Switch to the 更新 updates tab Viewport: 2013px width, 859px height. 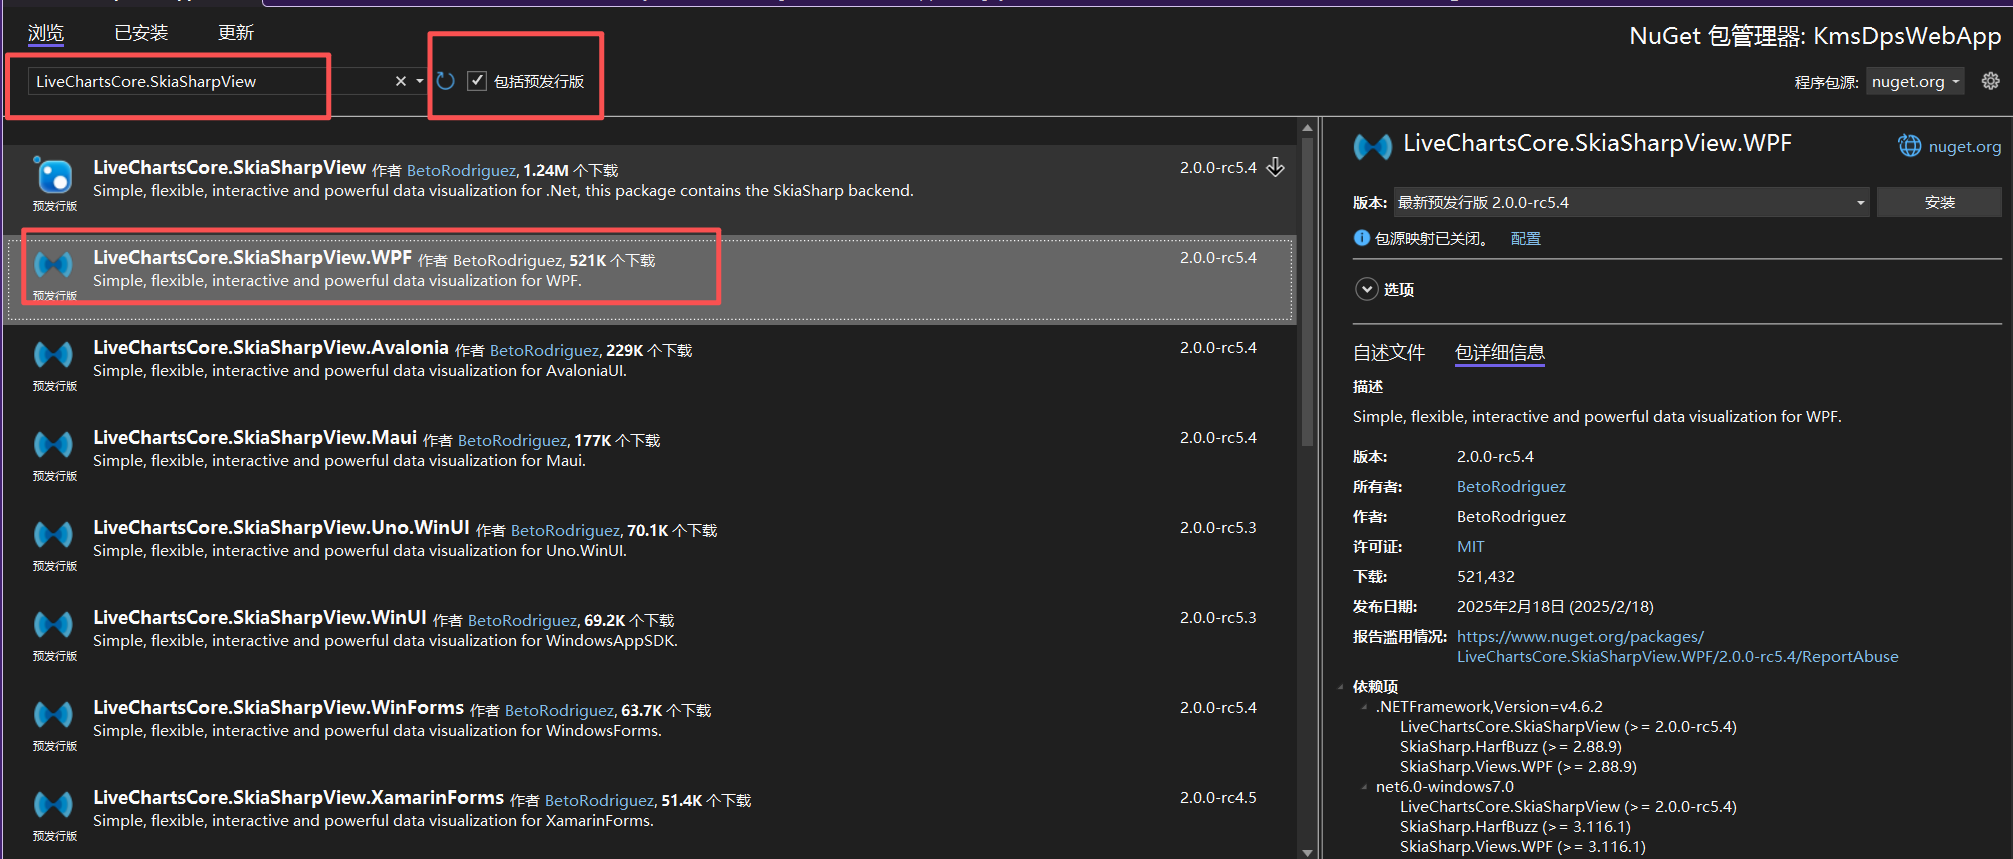coord(236,33)
